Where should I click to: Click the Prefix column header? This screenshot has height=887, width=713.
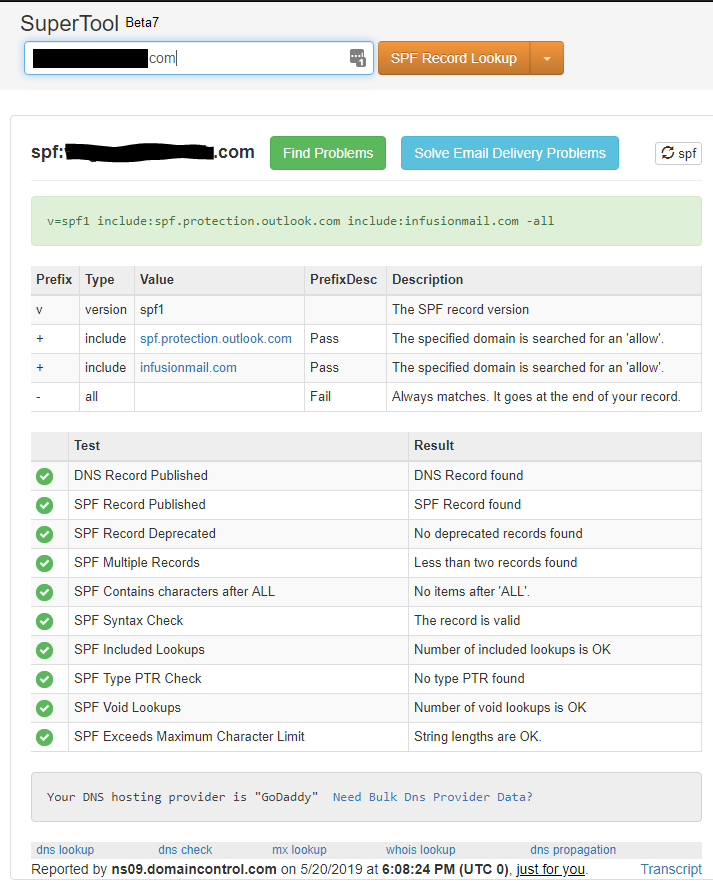[54, 279]
